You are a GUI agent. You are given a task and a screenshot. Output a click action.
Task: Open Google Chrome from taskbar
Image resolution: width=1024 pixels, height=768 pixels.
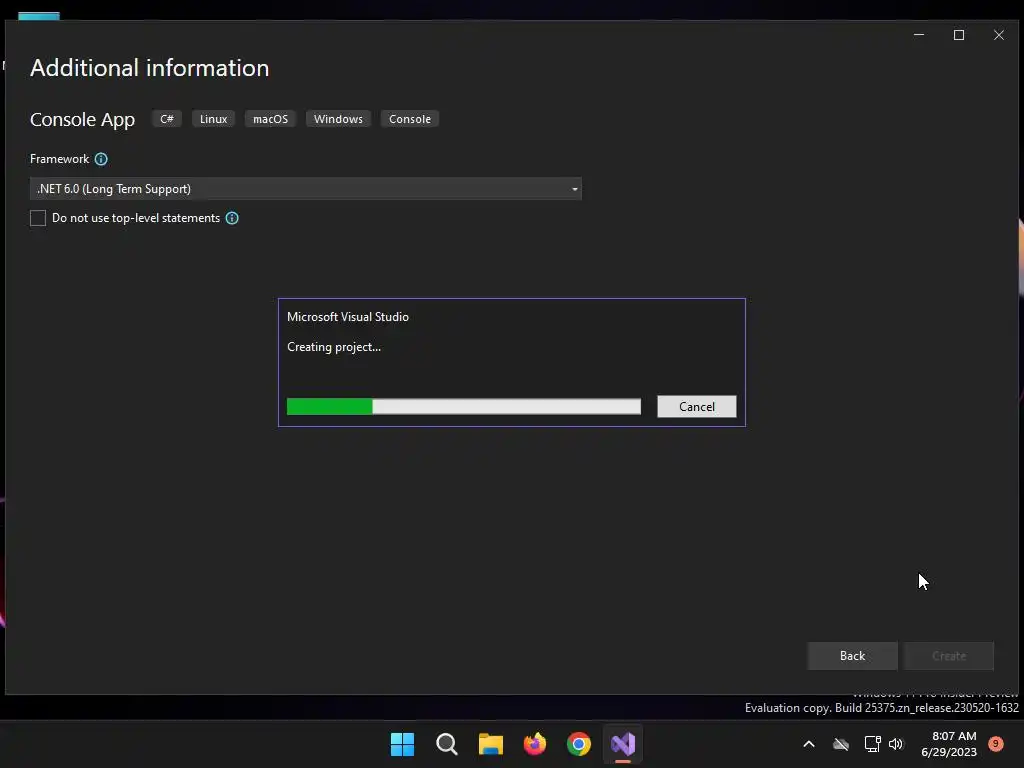pos(579,744)
